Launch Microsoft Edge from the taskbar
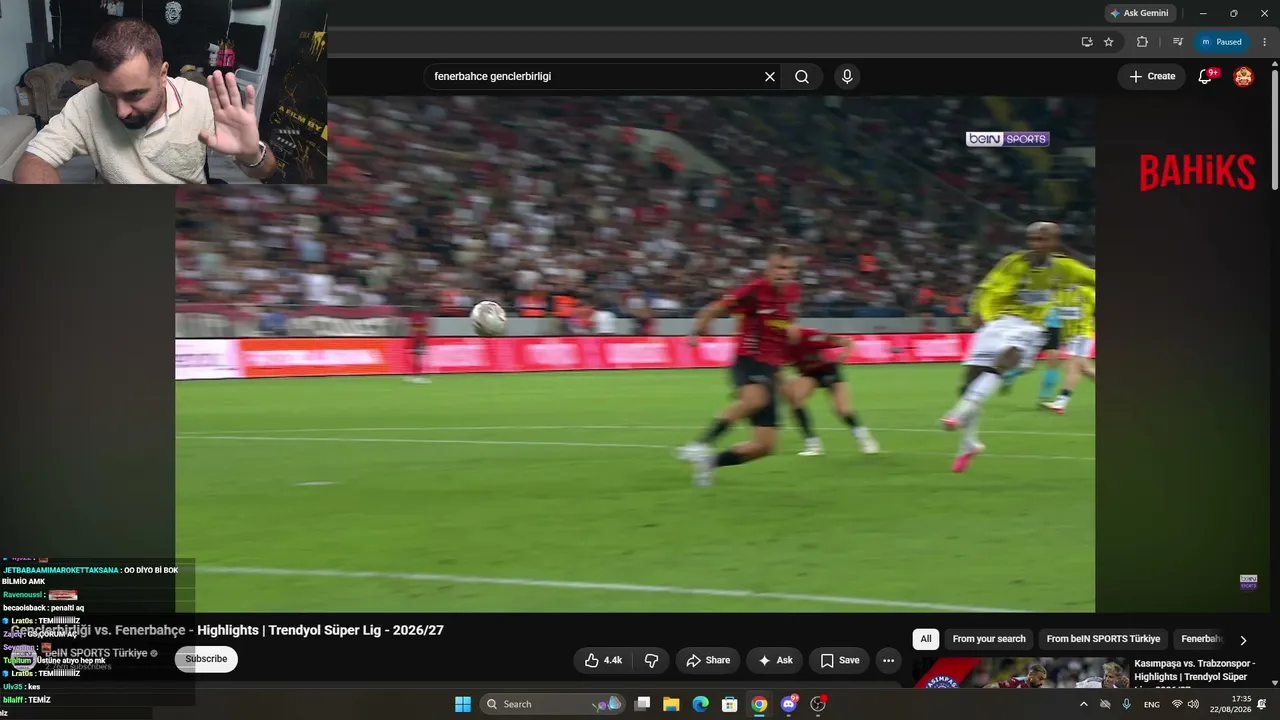This screenshot has width=1280, height=720. [701, 704]
